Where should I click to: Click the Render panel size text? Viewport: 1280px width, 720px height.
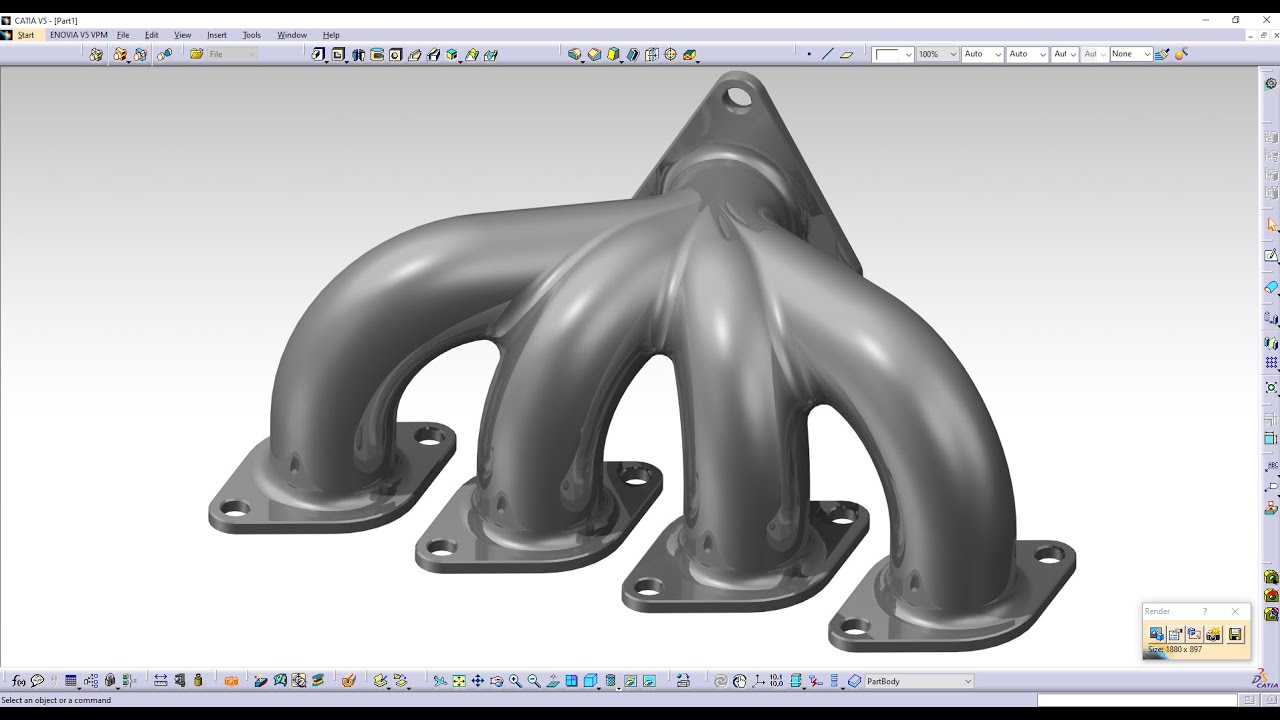pos(1175,650)
